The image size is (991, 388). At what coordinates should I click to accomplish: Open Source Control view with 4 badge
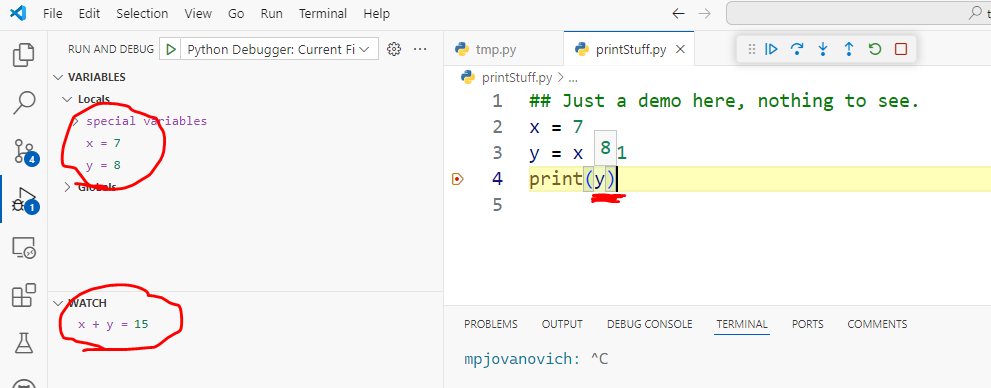[x=25, y=152]
